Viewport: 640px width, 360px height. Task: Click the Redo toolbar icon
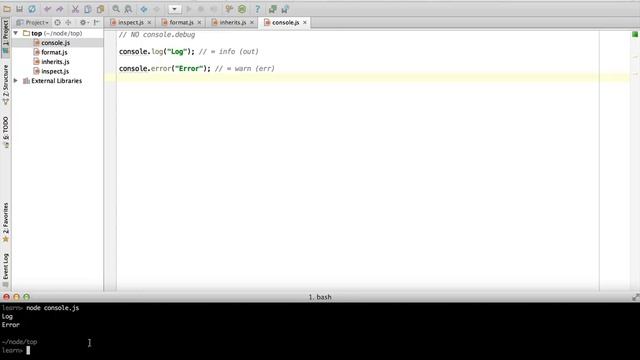click(x=60, y=9)
